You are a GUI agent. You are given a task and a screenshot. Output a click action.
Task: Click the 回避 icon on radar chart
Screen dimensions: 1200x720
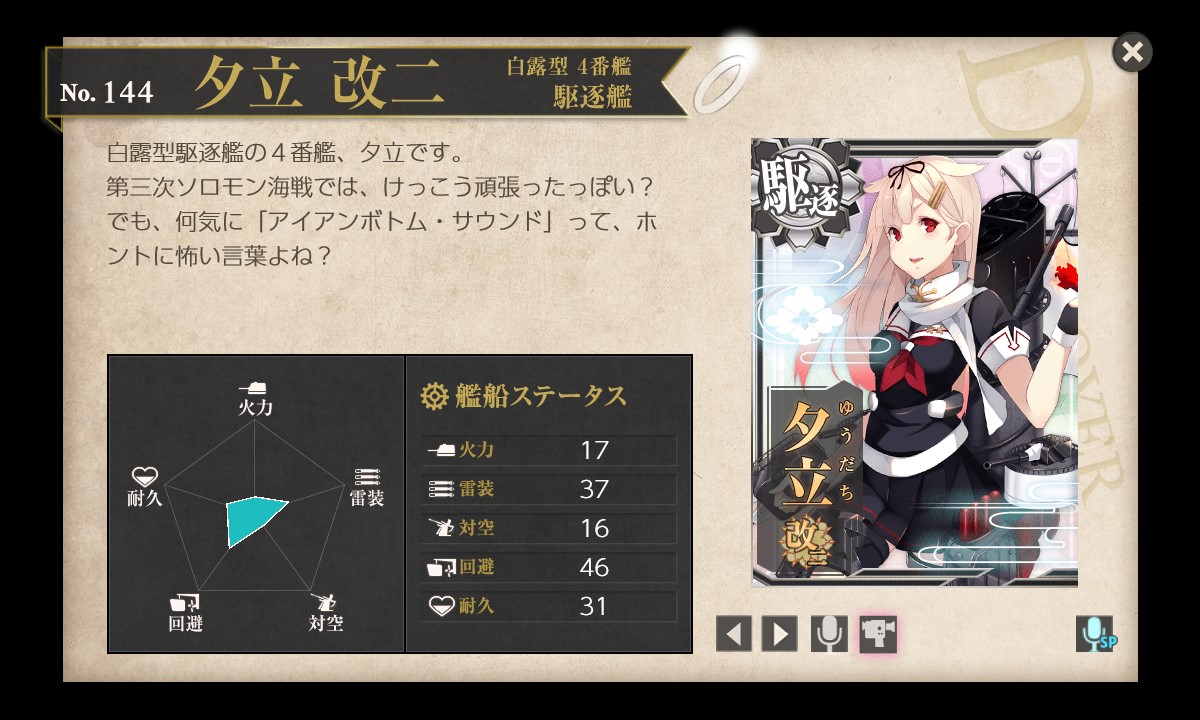[185, 602]
